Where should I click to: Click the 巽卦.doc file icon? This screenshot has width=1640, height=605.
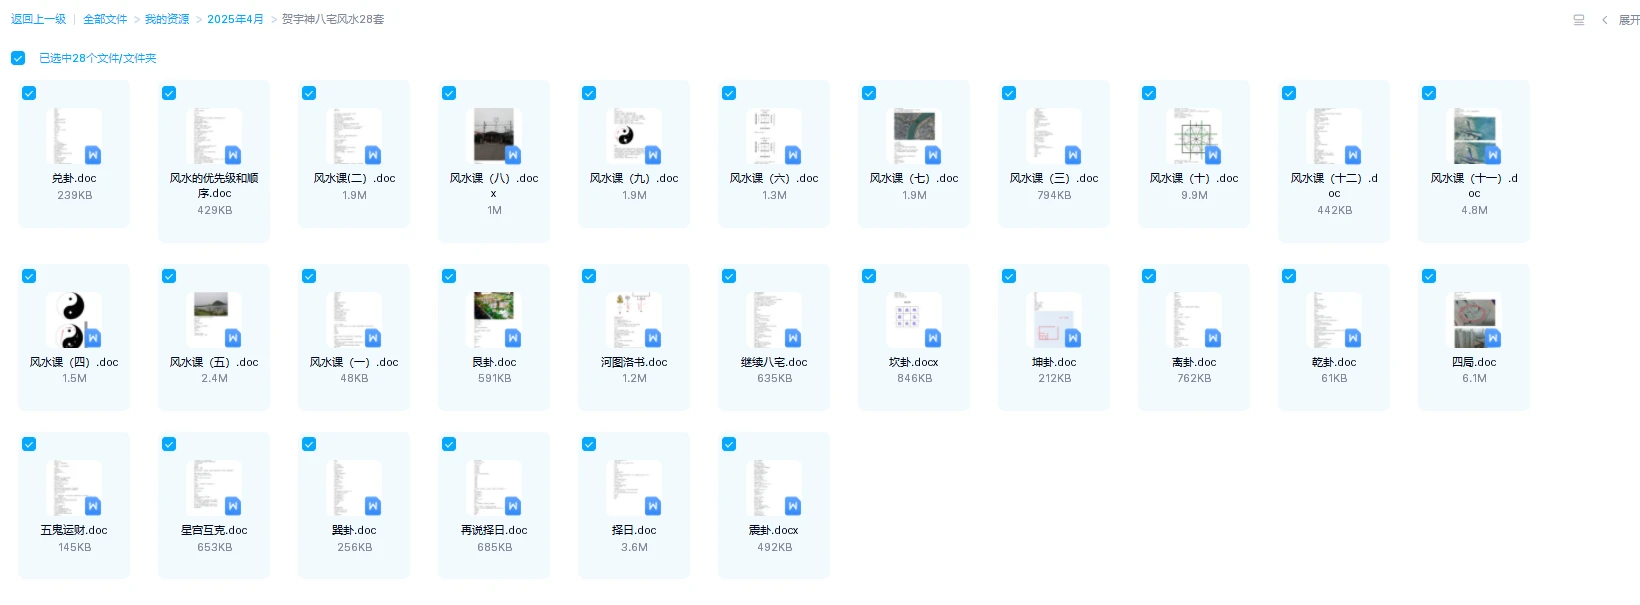pyautogui.click(x=355, y=488)
